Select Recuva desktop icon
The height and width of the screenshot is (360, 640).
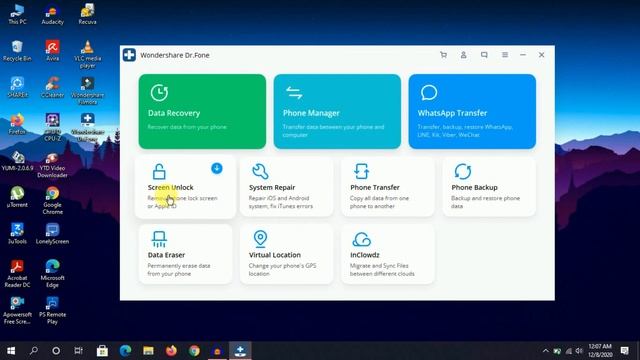87,14
